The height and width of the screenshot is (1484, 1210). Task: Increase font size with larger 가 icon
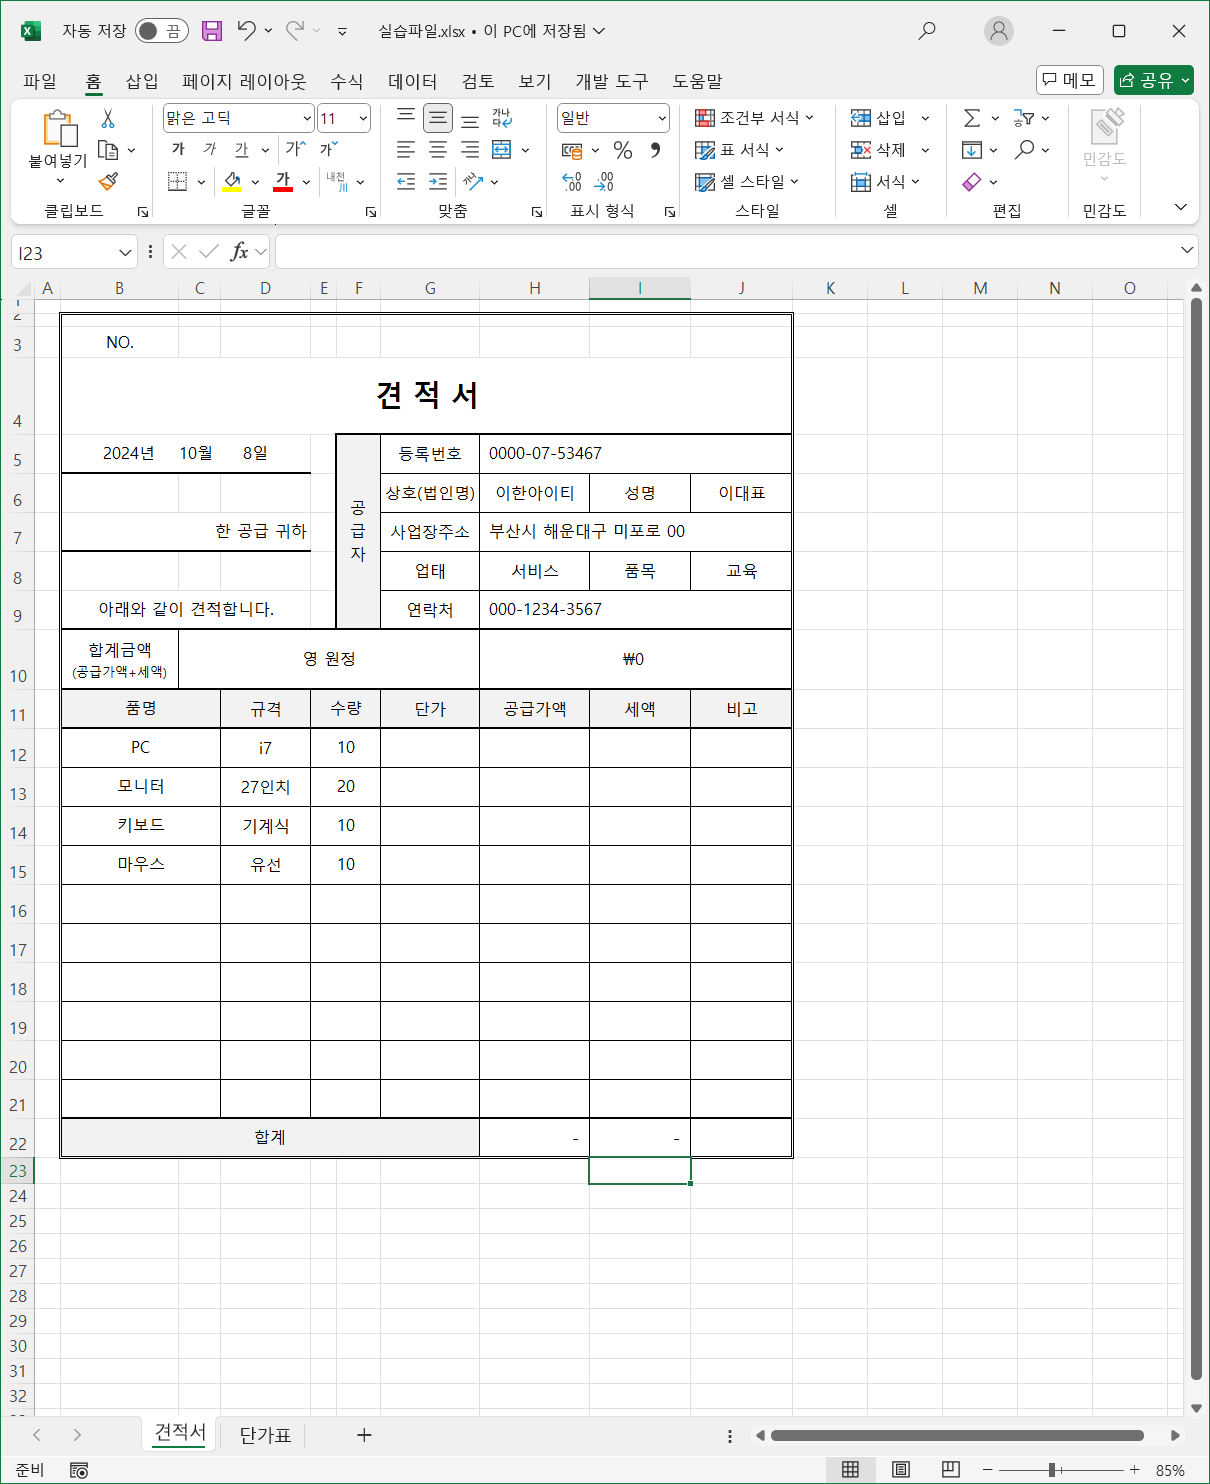(x=294, y=149)
